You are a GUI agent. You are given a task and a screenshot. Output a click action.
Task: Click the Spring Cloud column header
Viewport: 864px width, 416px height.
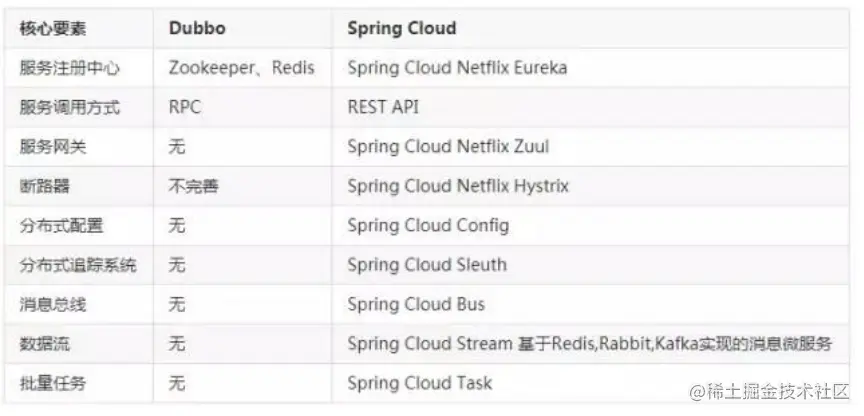tap(401, 29)
